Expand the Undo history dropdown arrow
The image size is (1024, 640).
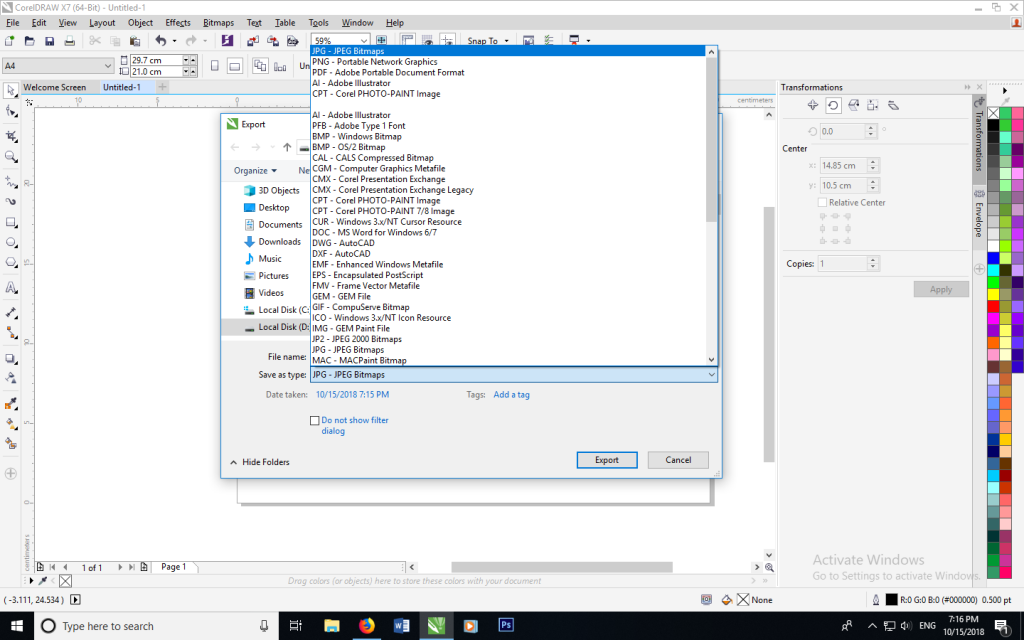coord(174,40)
